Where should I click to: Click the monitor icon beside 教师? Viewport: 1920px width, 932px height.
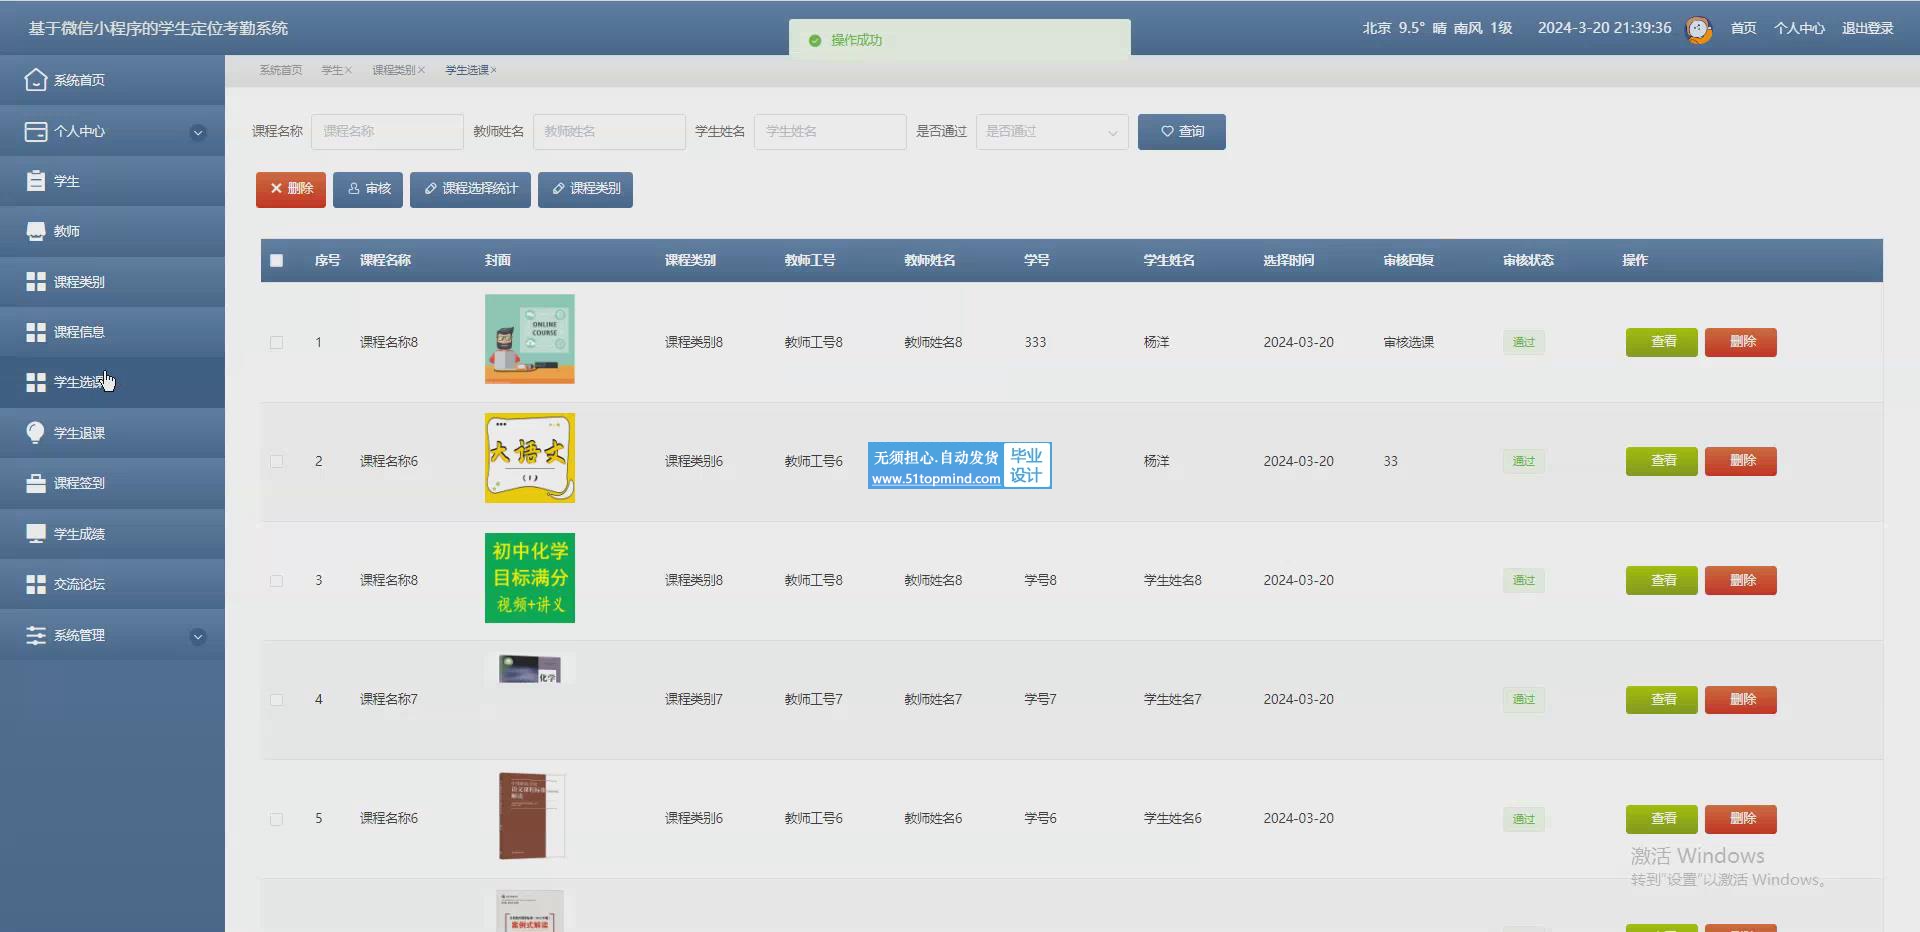coord(36,231)
